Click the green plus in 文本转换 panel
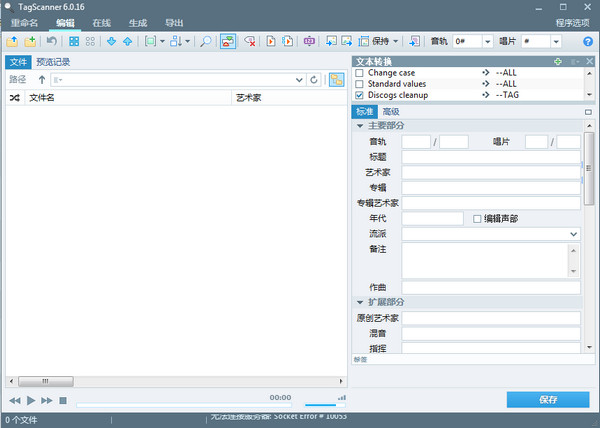 click(558, 62)
